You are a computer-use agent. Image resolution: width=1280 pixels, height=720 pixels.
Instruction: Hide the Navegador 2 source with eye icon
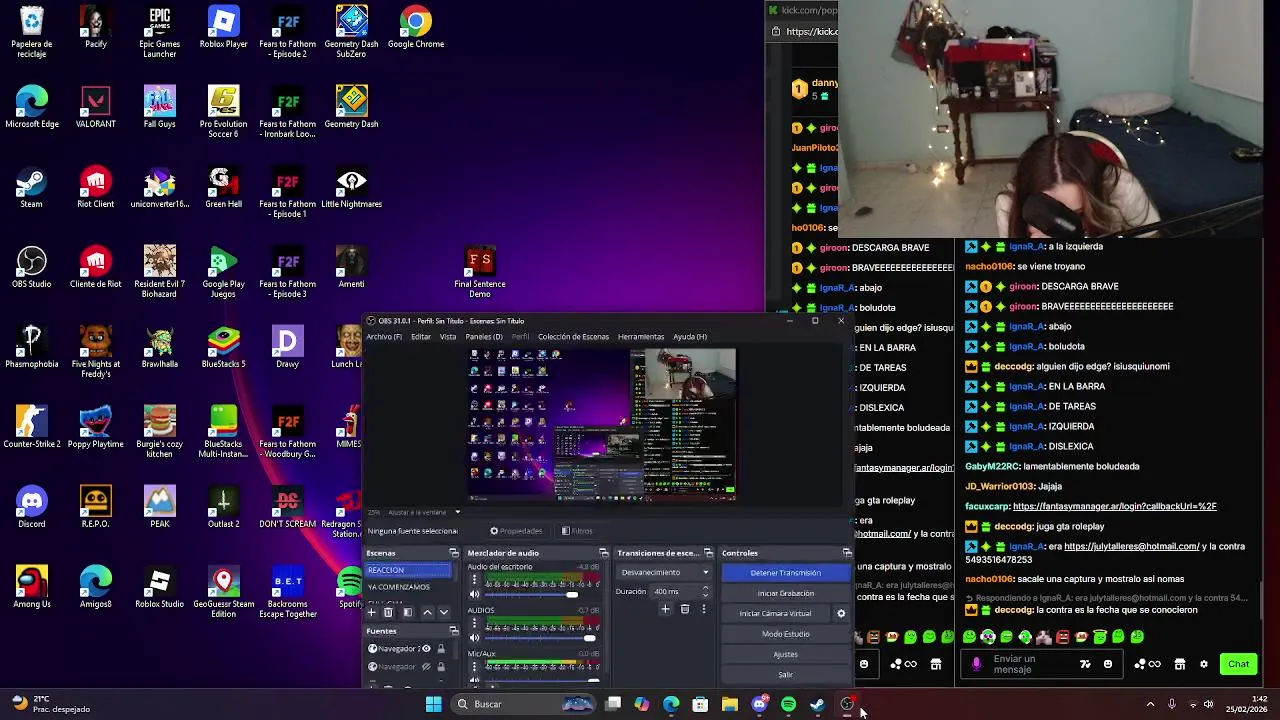pyautogui.click(x=426, y=649)
